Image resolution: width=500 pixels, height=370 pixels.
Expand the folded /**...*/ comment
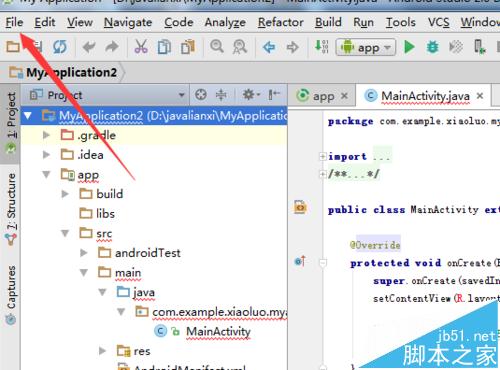(x=322, y=174)
